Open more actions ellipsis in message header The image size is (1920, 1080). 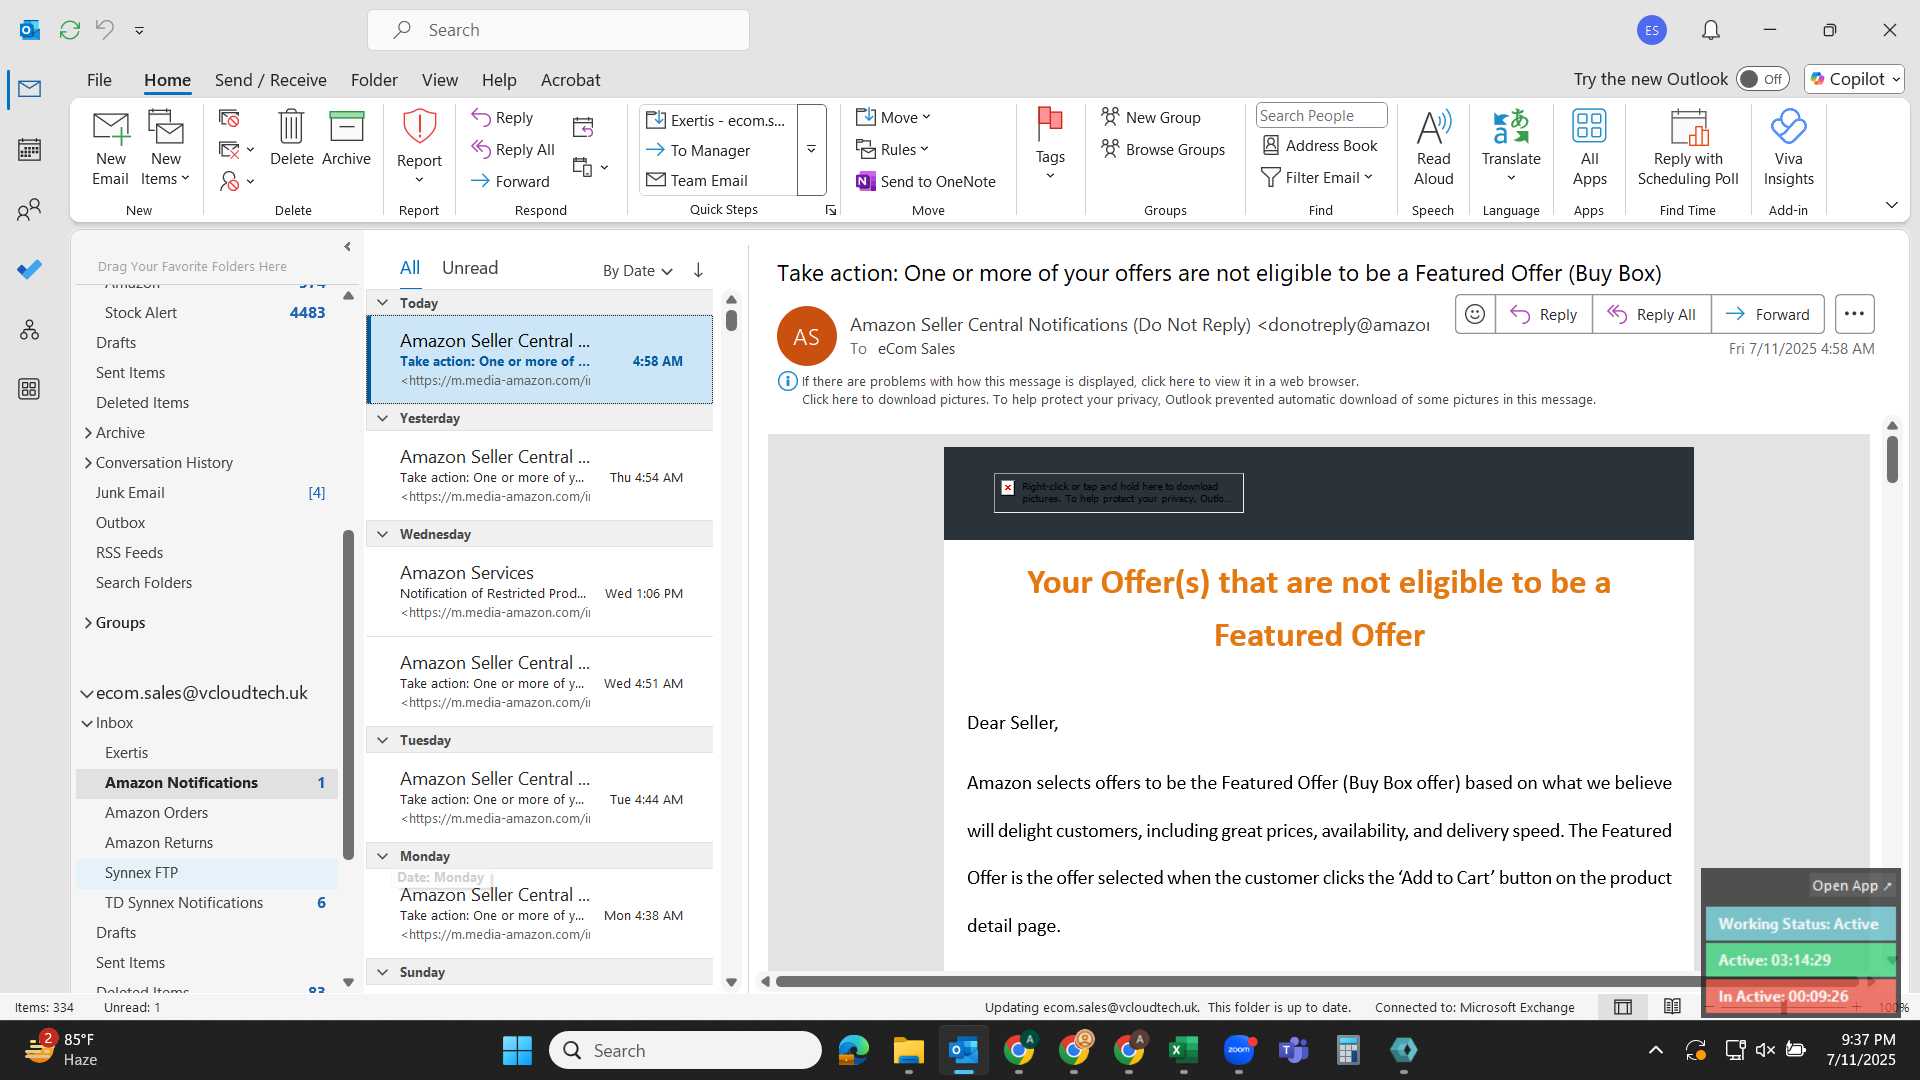point(1854,314)
